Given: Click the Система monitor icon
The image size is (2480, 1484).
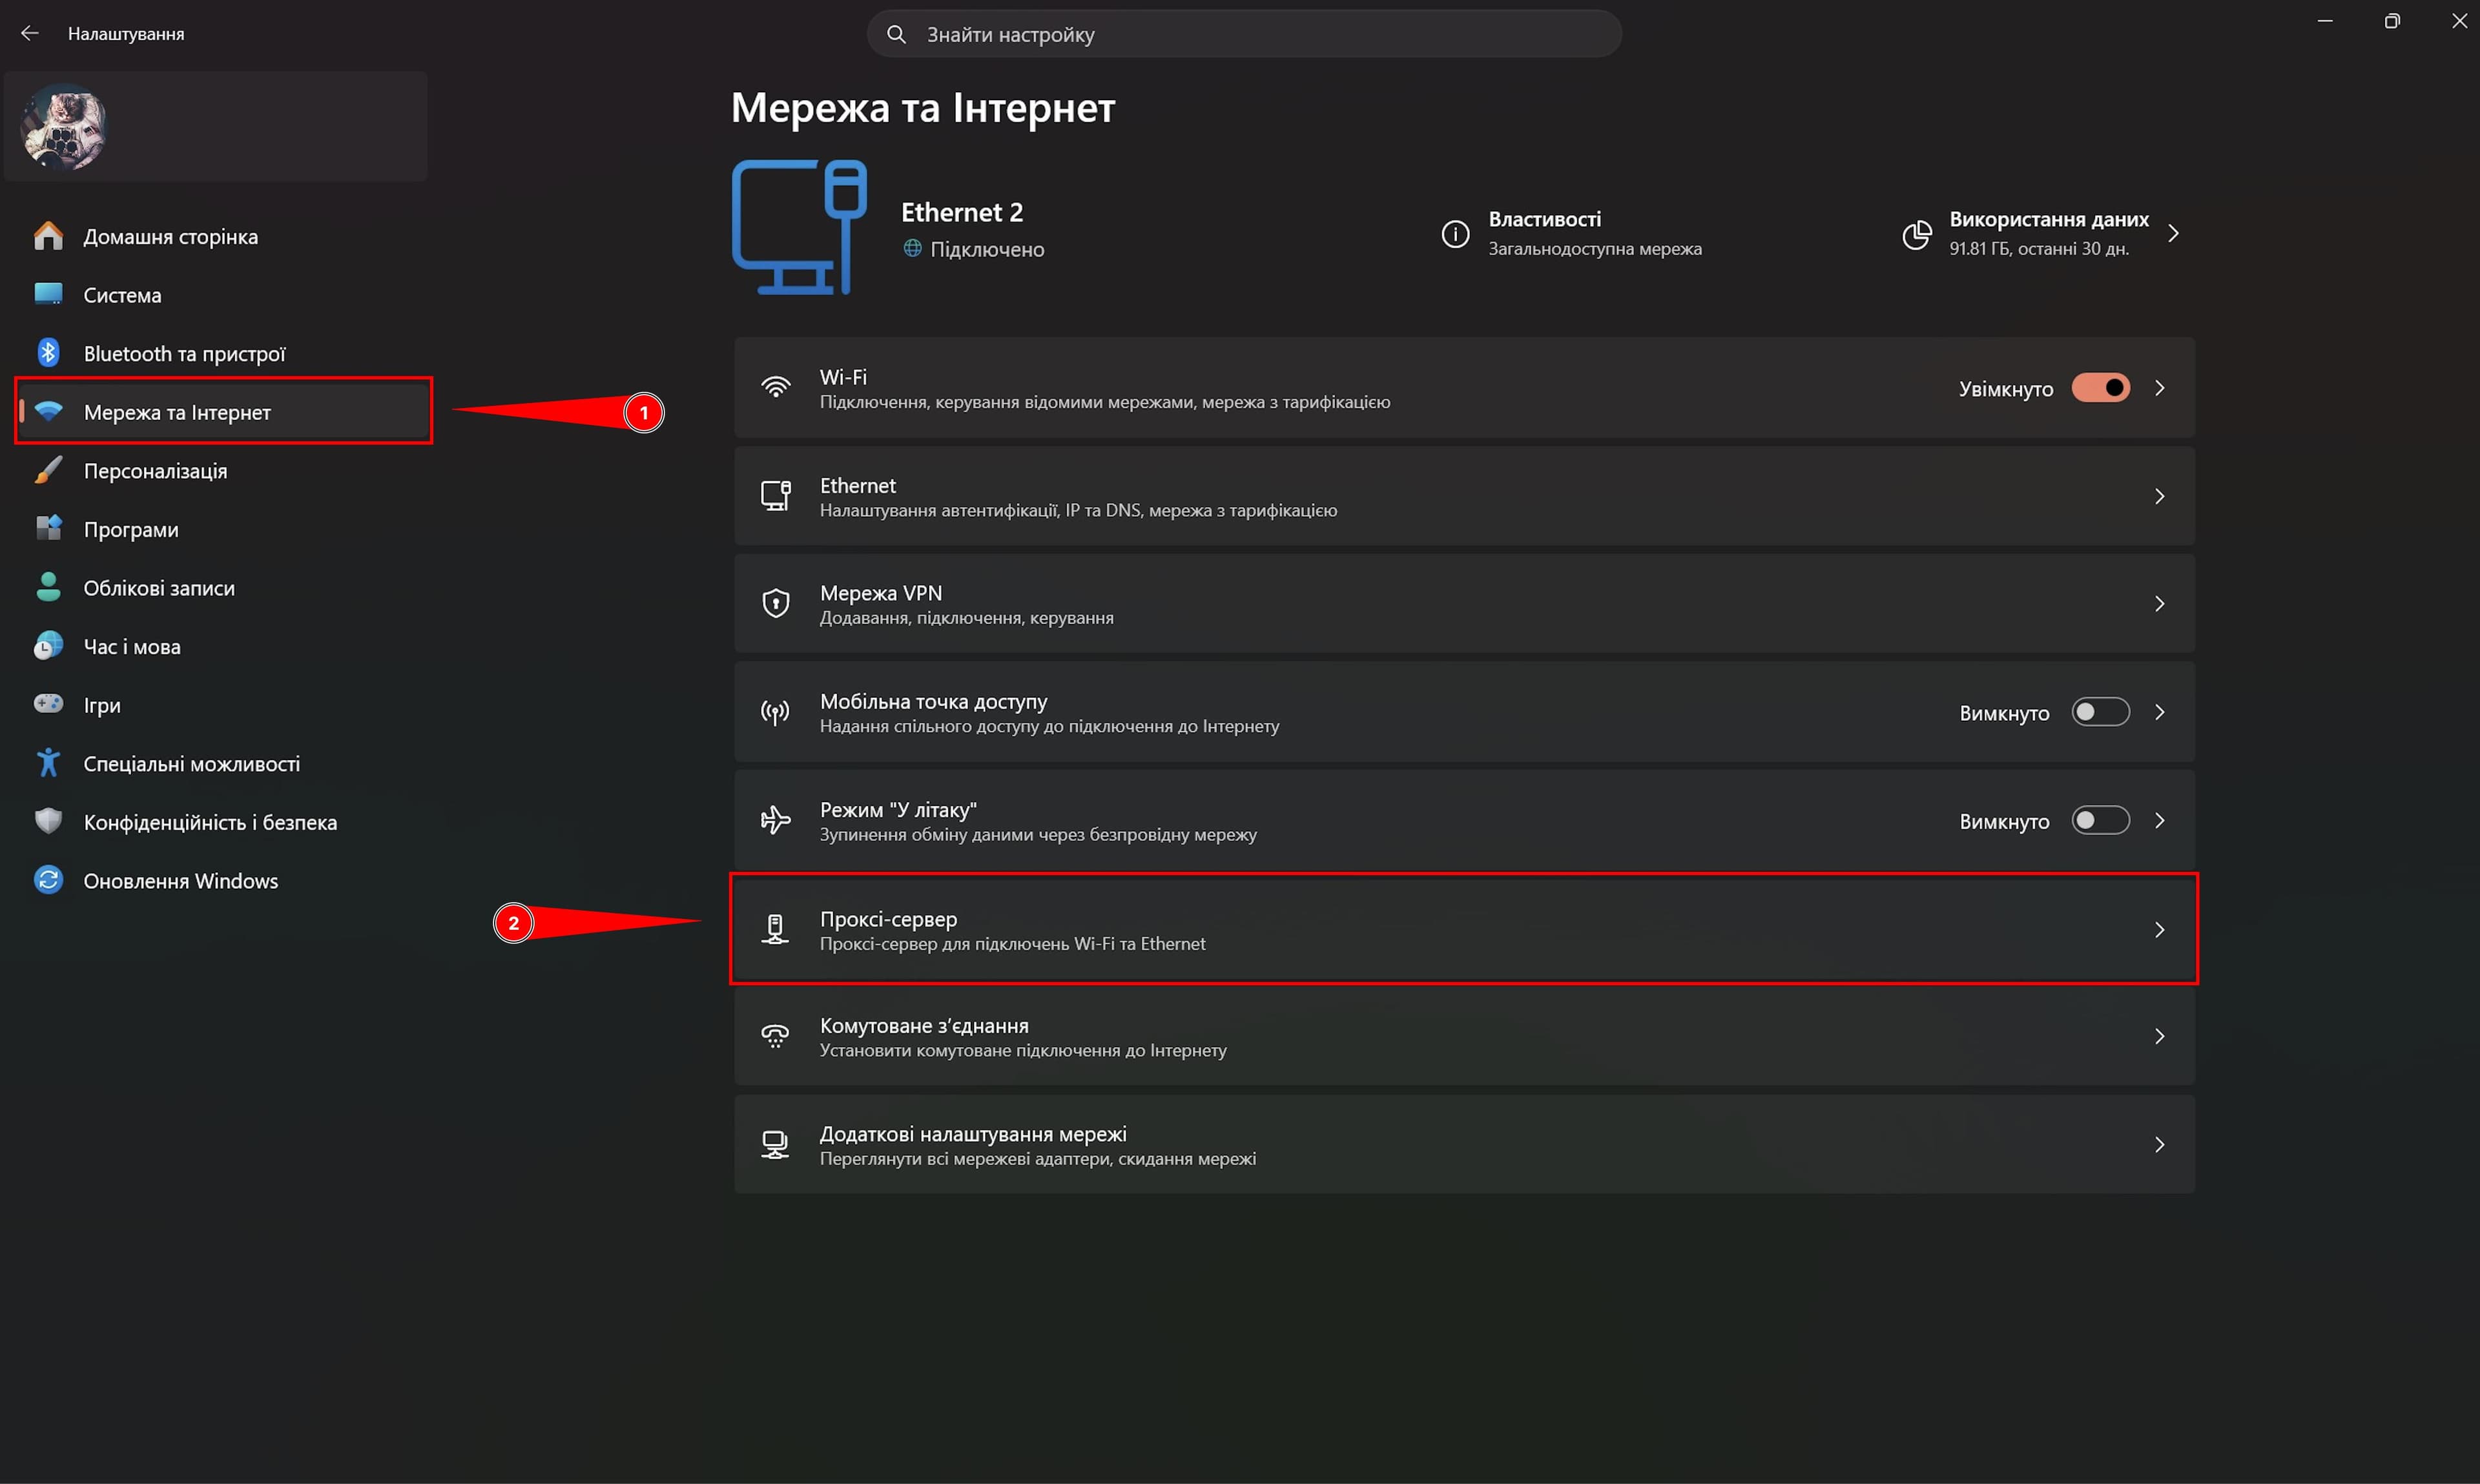Looking at the screenshot, I should pyautogui.click(x=48, y=294).
